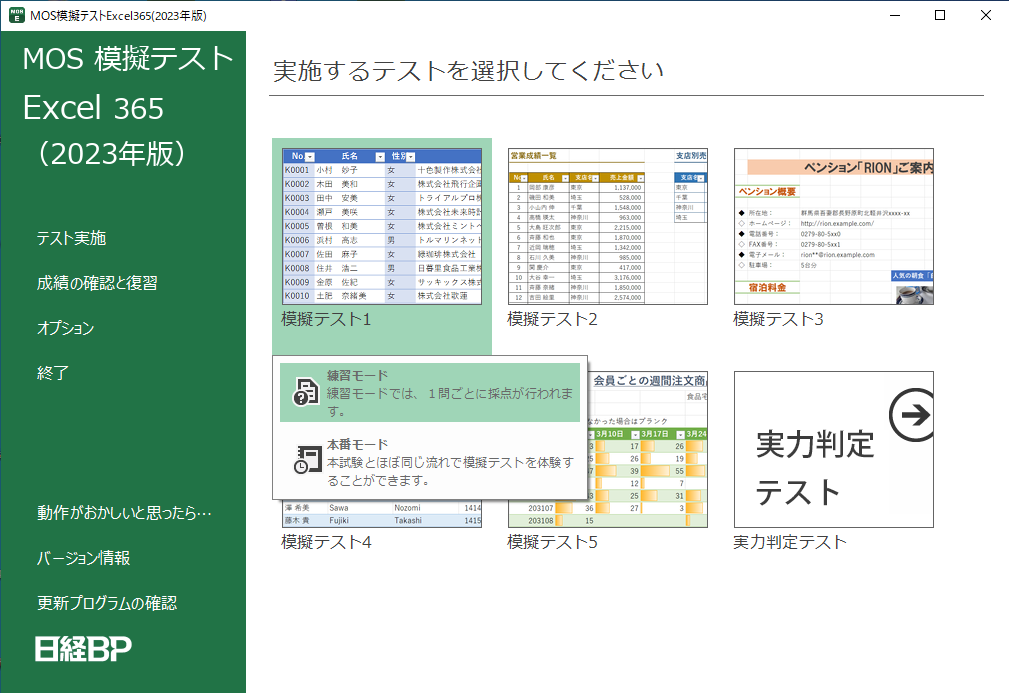The width and height of the screenshot is (1009, 693).
Task: Minimize the MOS模擬テスト window
Action: (894, 15)
